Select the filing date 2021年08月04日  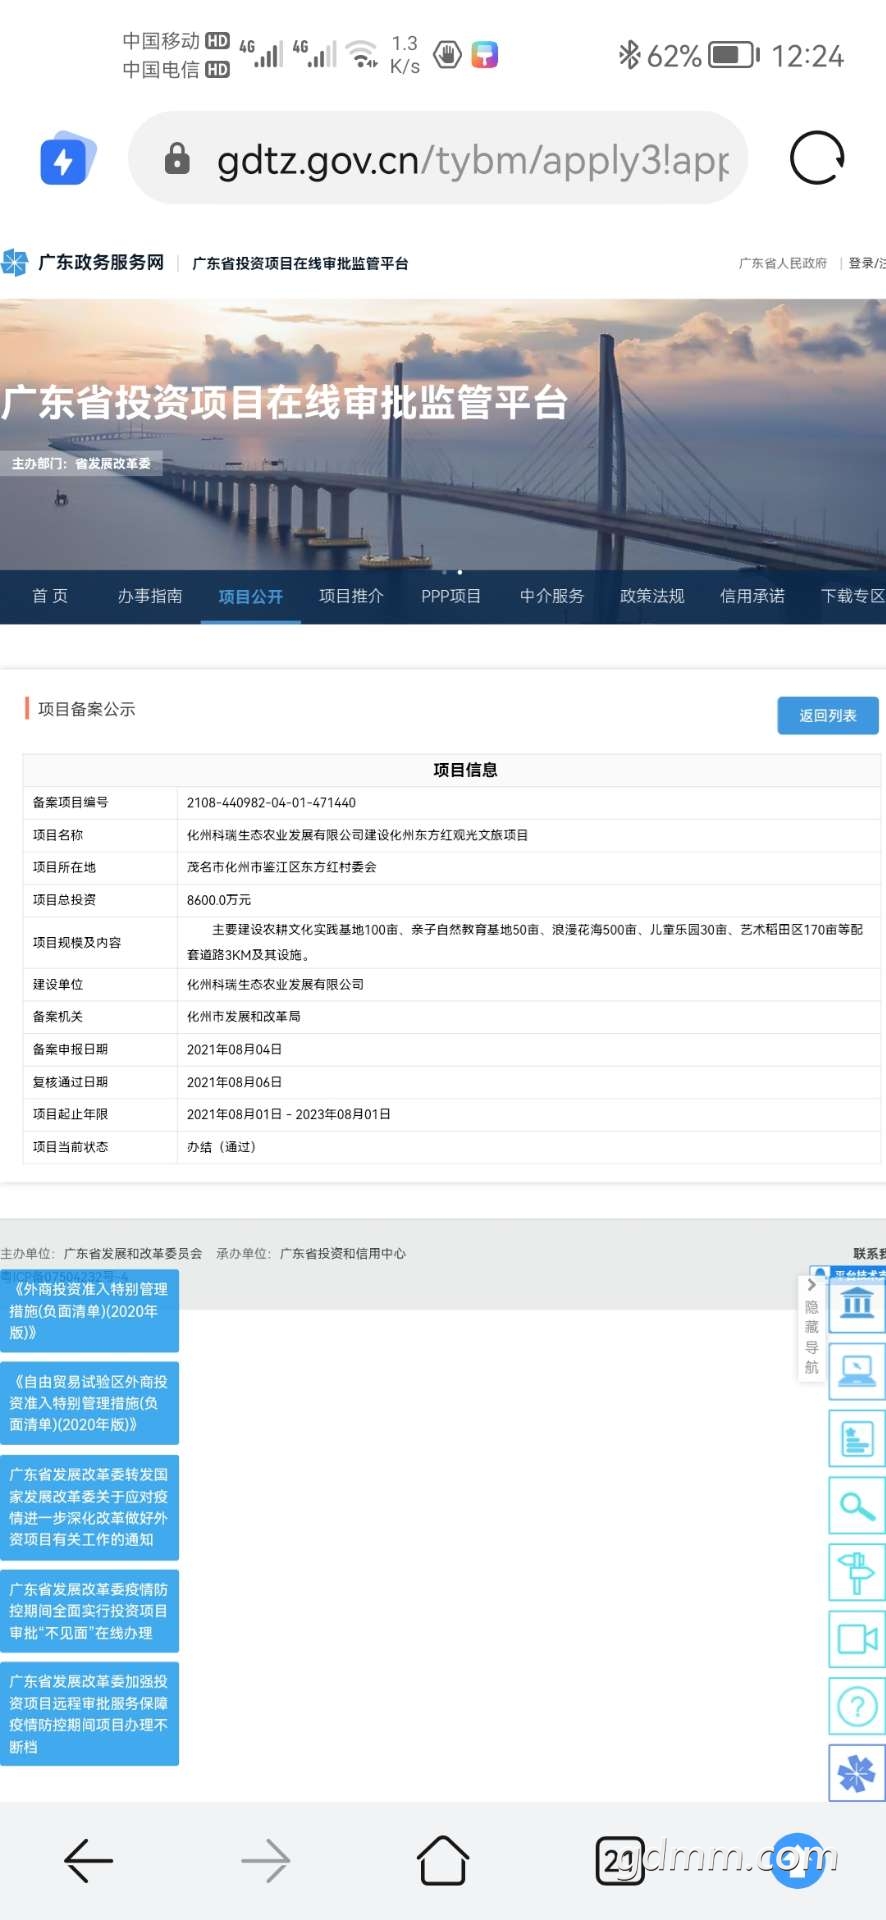pos(234,1049)
